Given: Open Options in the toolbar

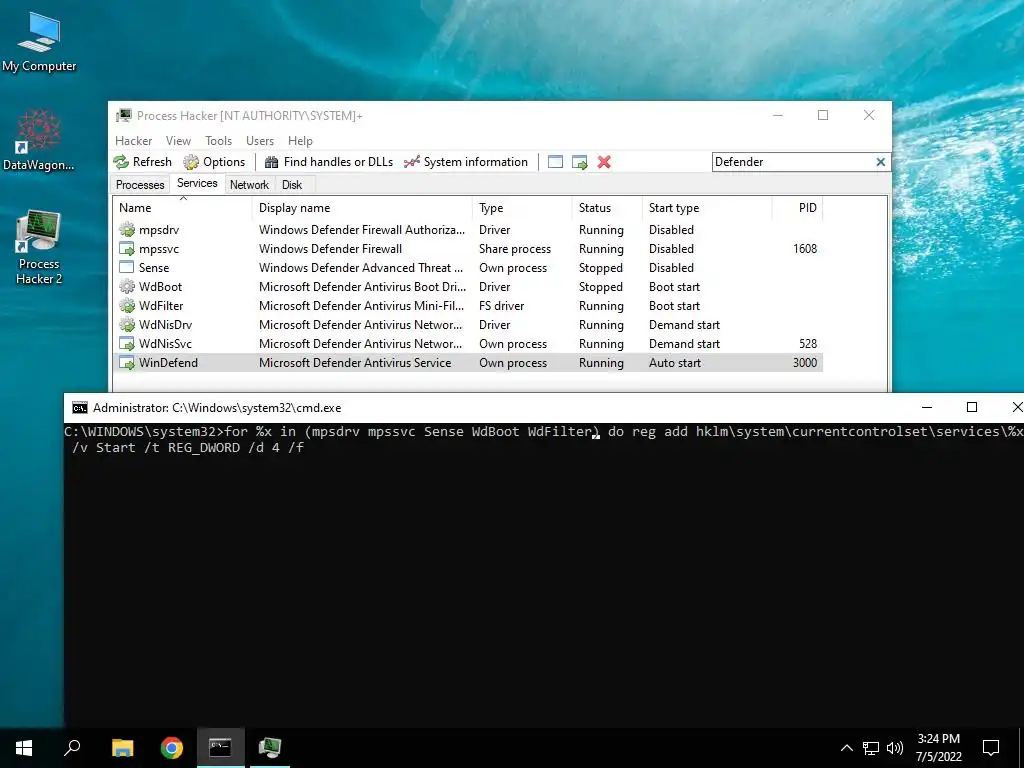Looking at the screenshot, I should (x=214, y=162).
